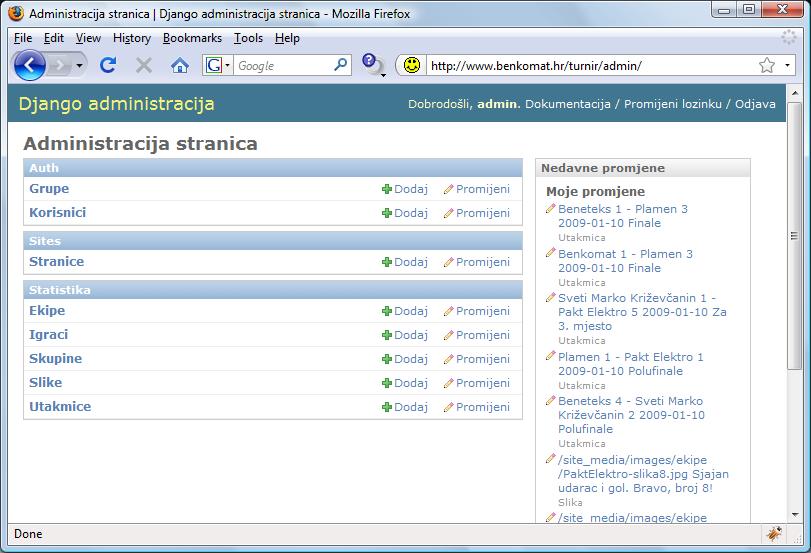811x553 pixels.
Task: Open the Slike model link
Action: tap(46, 382)
